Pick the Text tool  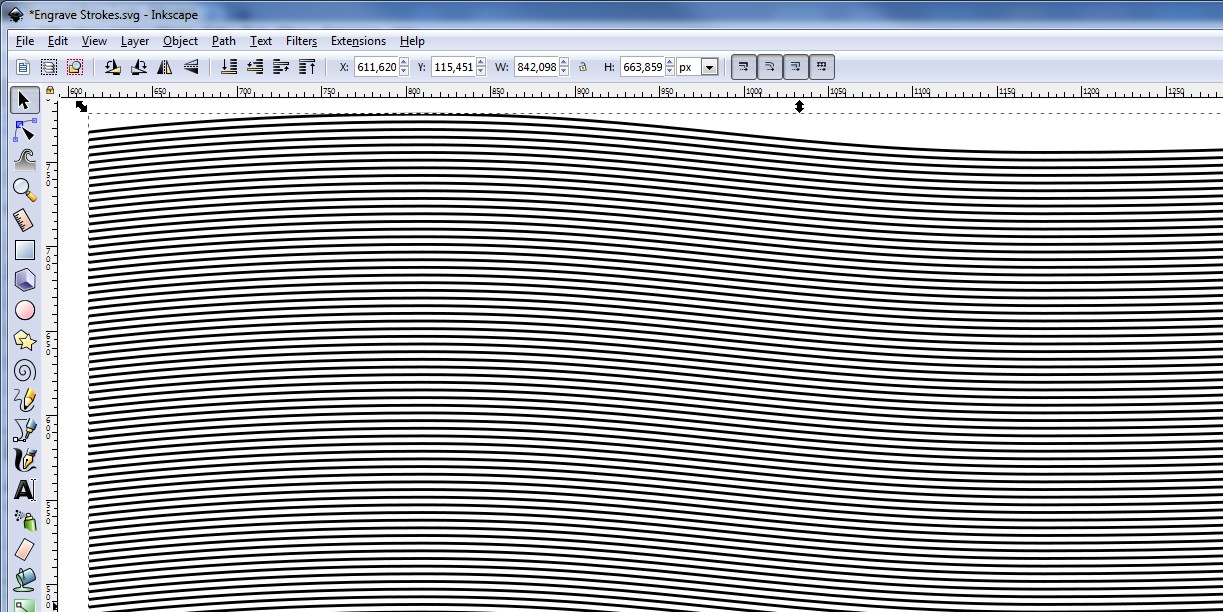[25, 488]
